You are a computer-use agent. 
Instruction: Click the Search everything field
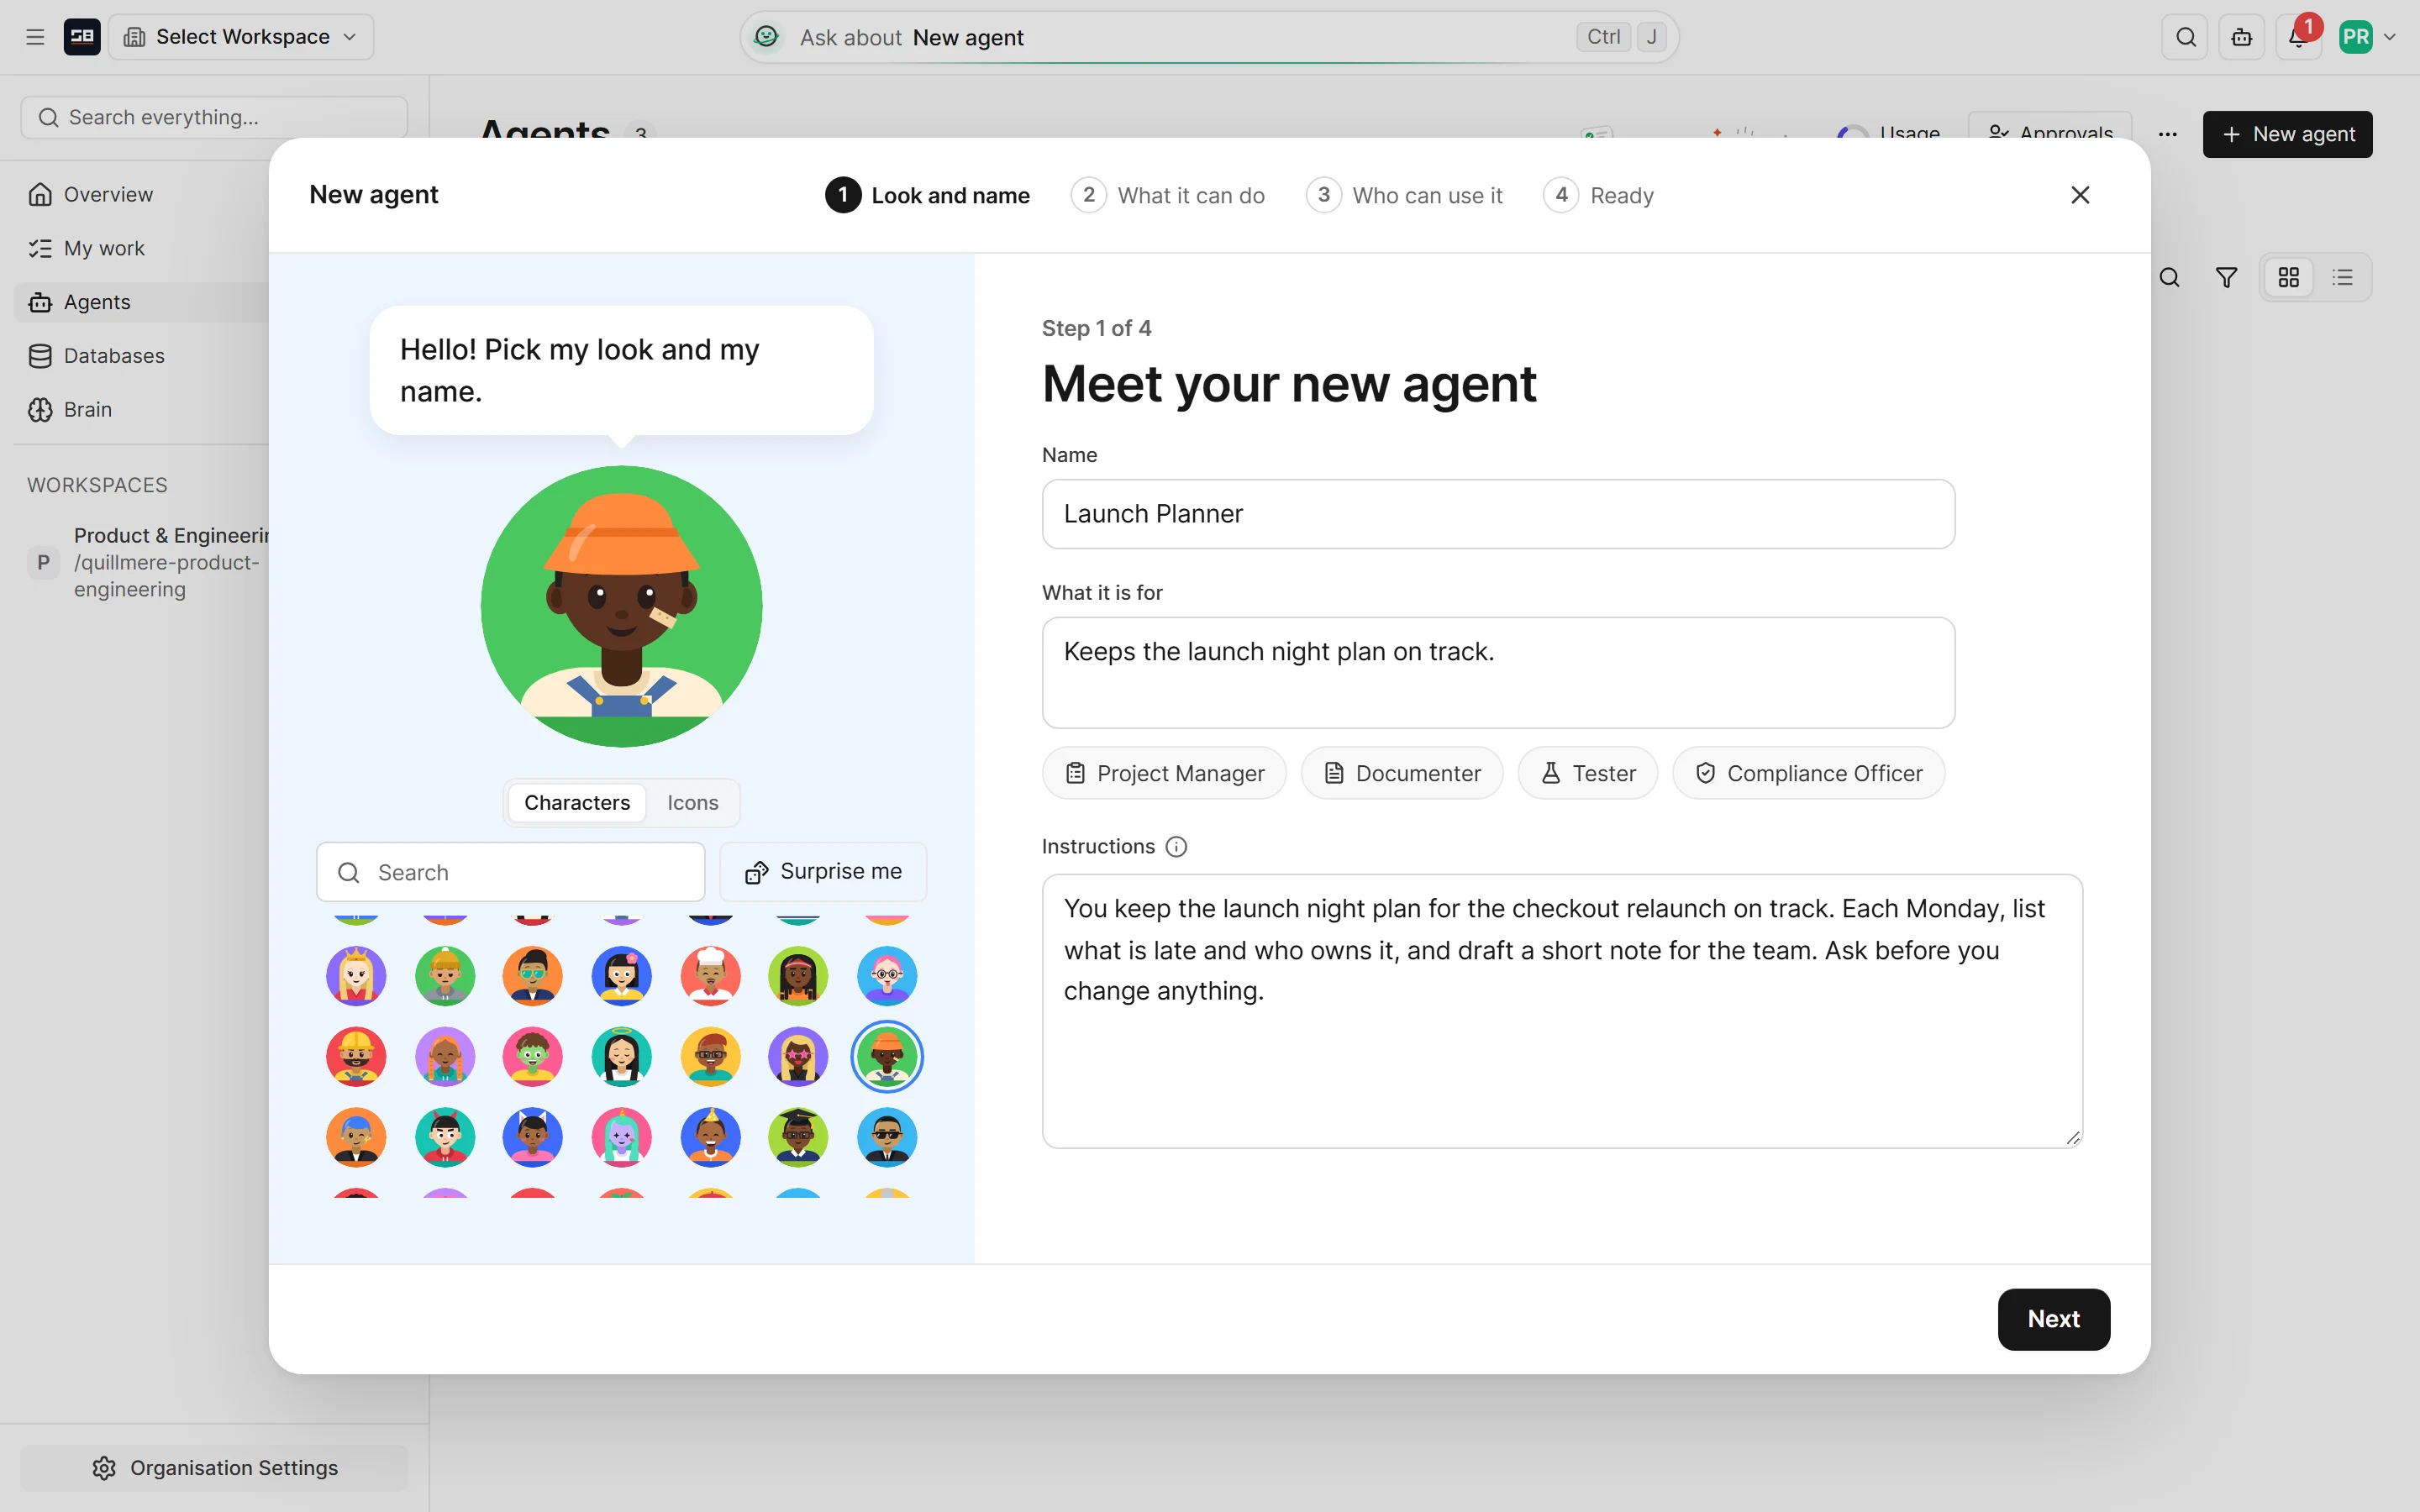tap(214, 117)
